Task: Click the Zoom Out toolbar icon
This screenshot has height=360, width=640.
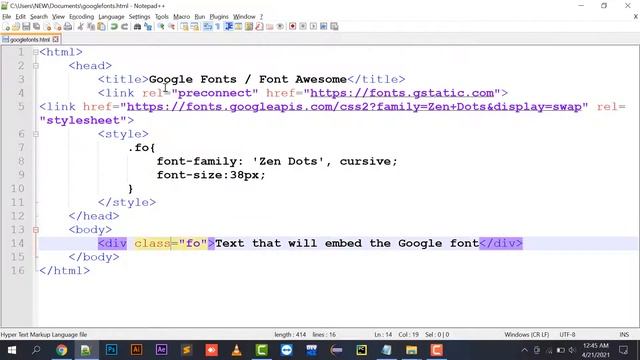Action: click(x=171, y=27)
